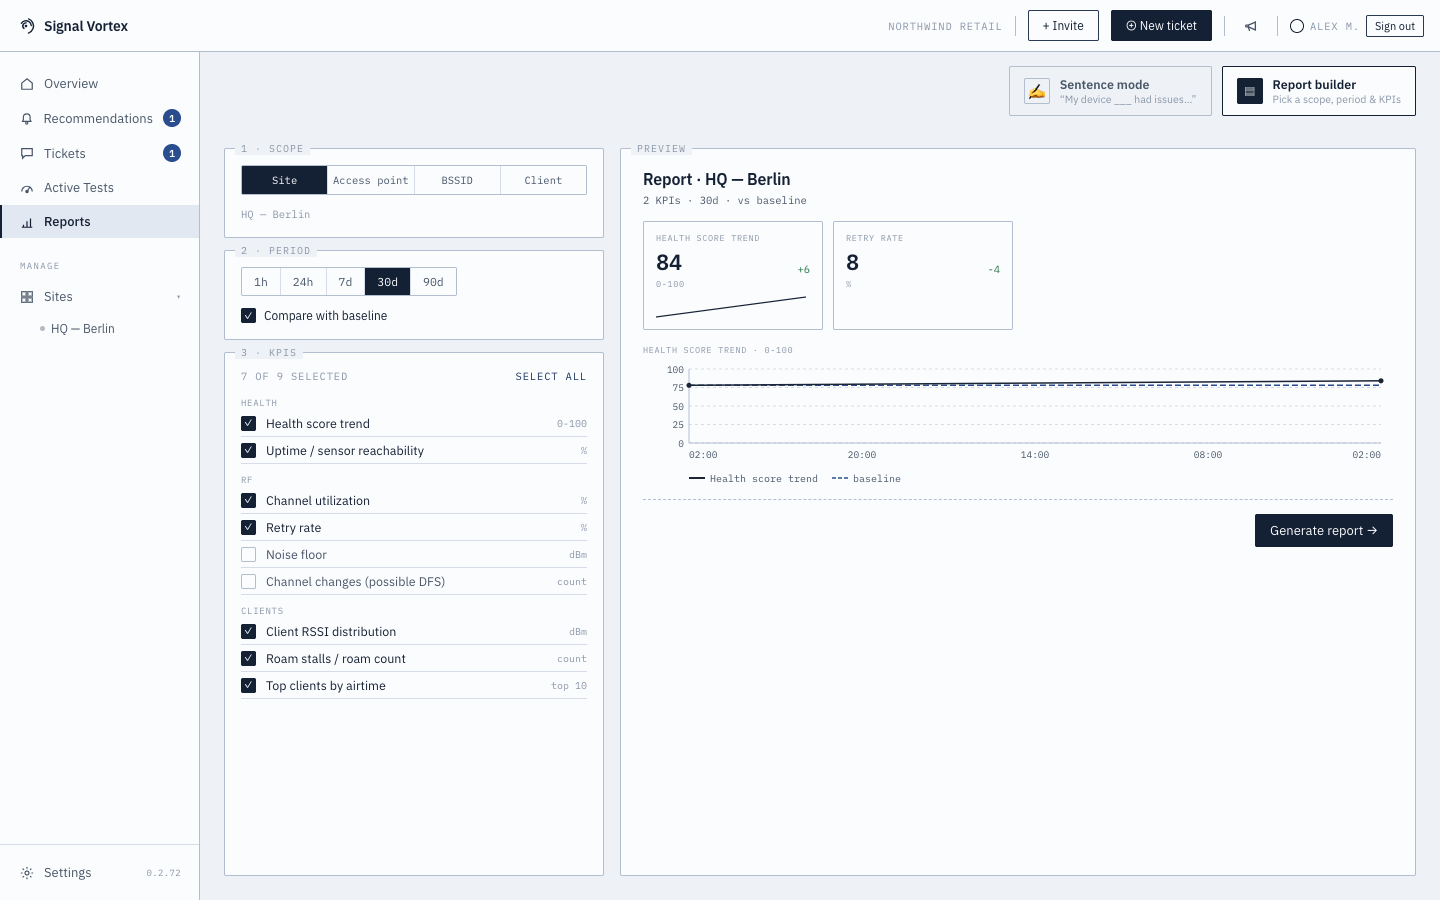Screen dimensions: 1440x900
Task: Open the Tickets count badge
Action: 172,154
